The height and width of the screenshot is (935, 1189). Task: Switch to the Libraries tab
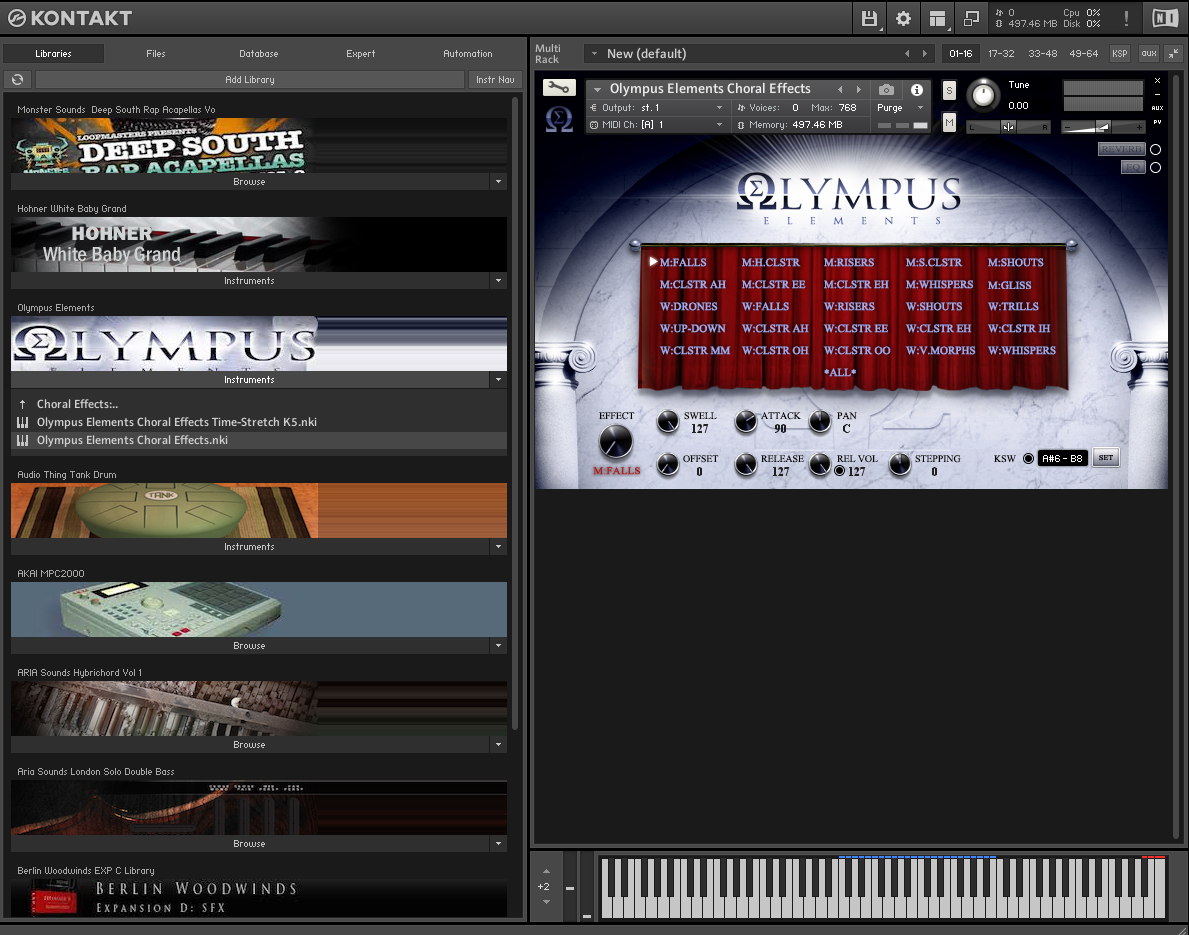[53, 54]
